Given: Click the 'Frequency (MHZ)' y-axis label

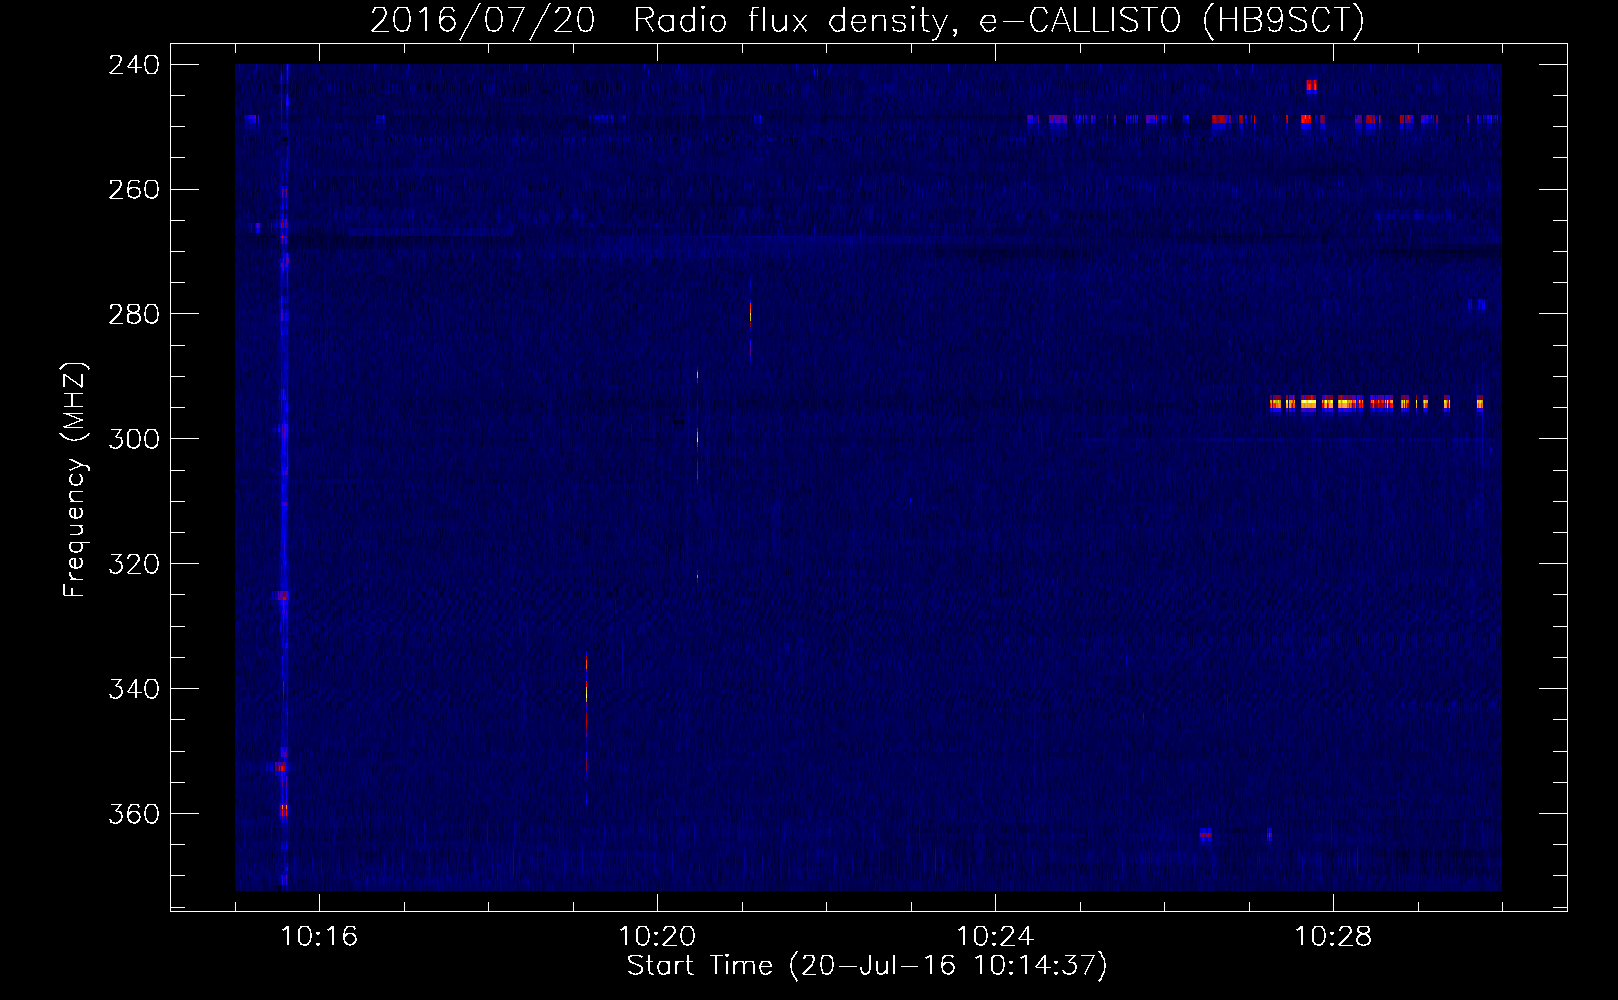Looking at the screenshot, I should coord(75,480).
